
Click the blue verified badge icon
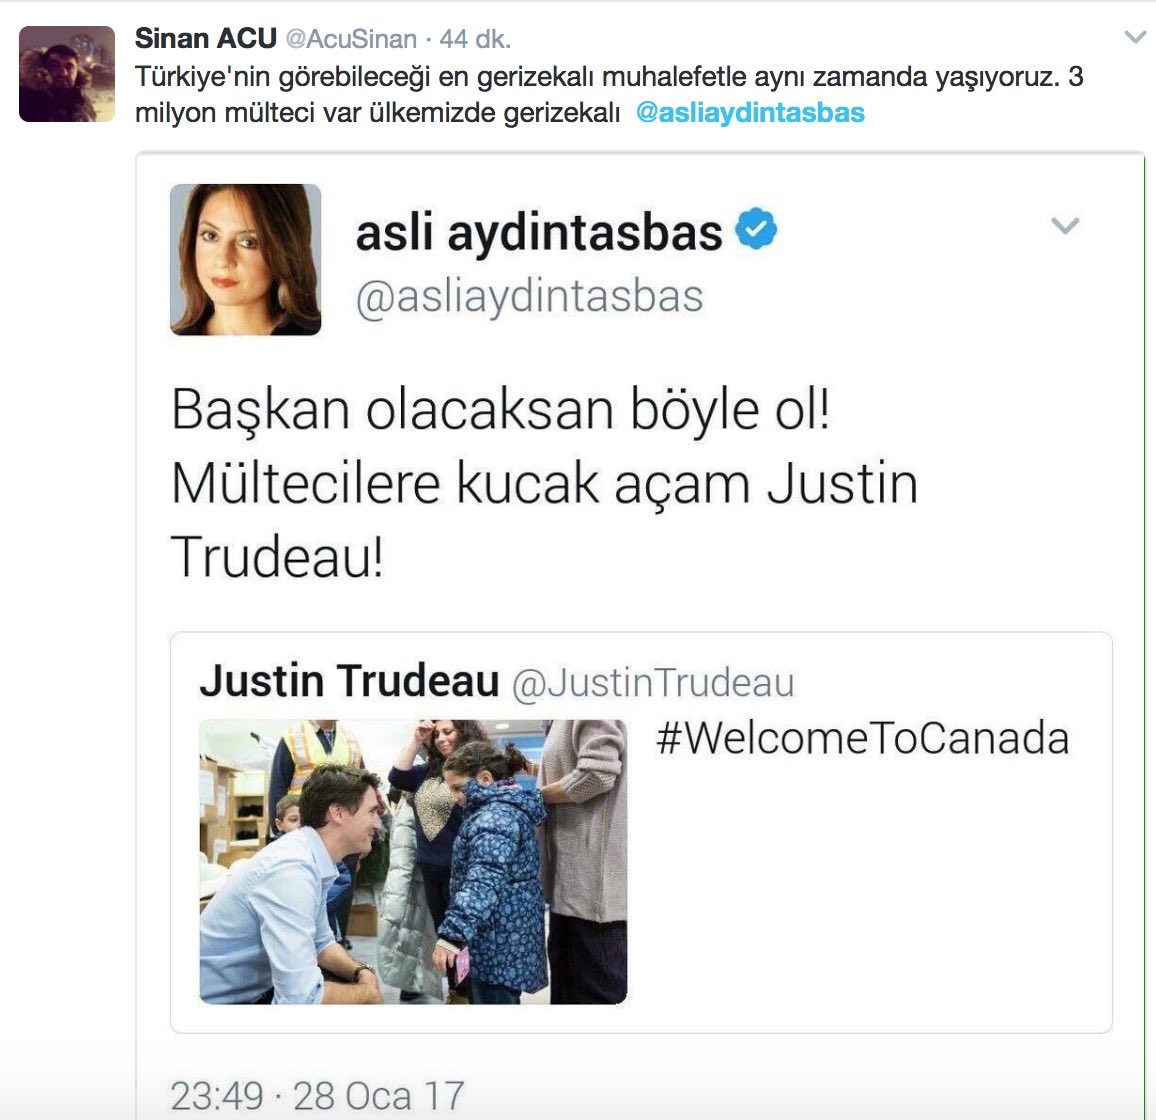[756, 229]
